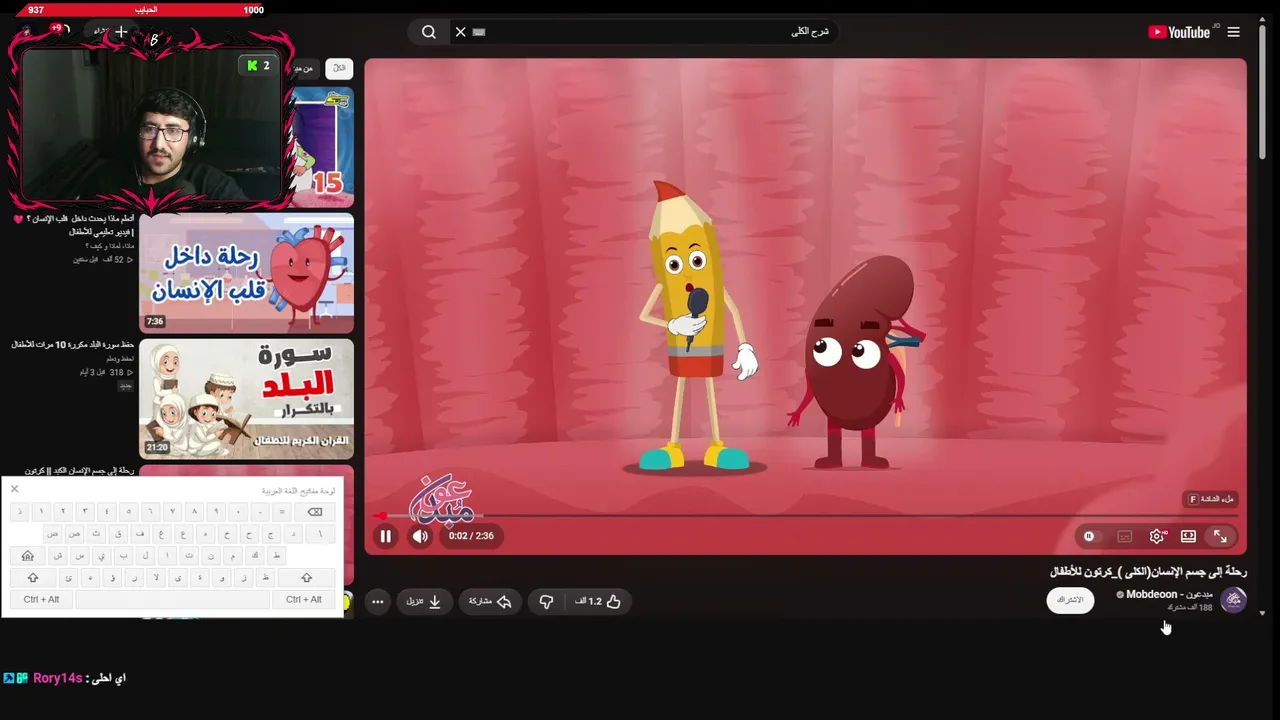Pause the video with the pause button

click(386, 536)
